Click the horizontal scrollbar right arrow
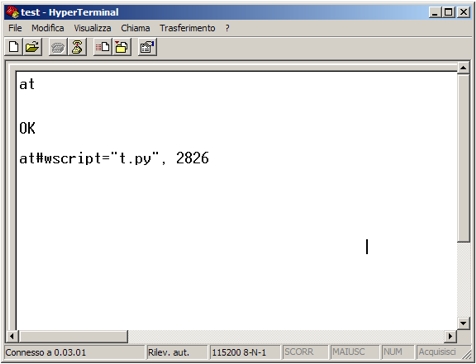476x364 pixels. [451, 336]
